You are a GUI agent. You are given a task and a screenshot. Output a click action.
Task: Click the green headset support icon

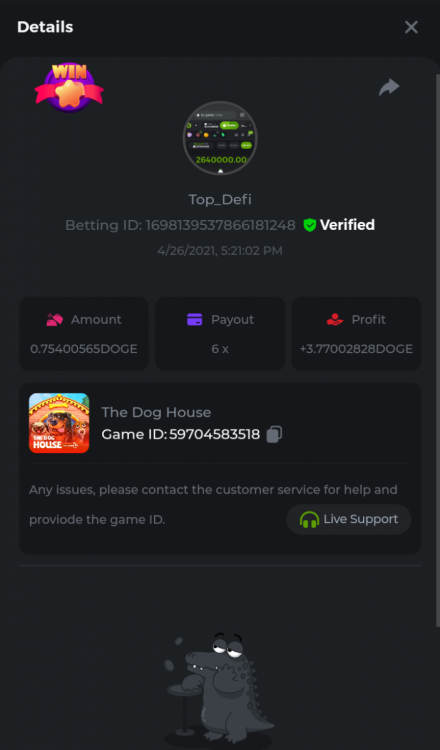(x=309, y=519)
